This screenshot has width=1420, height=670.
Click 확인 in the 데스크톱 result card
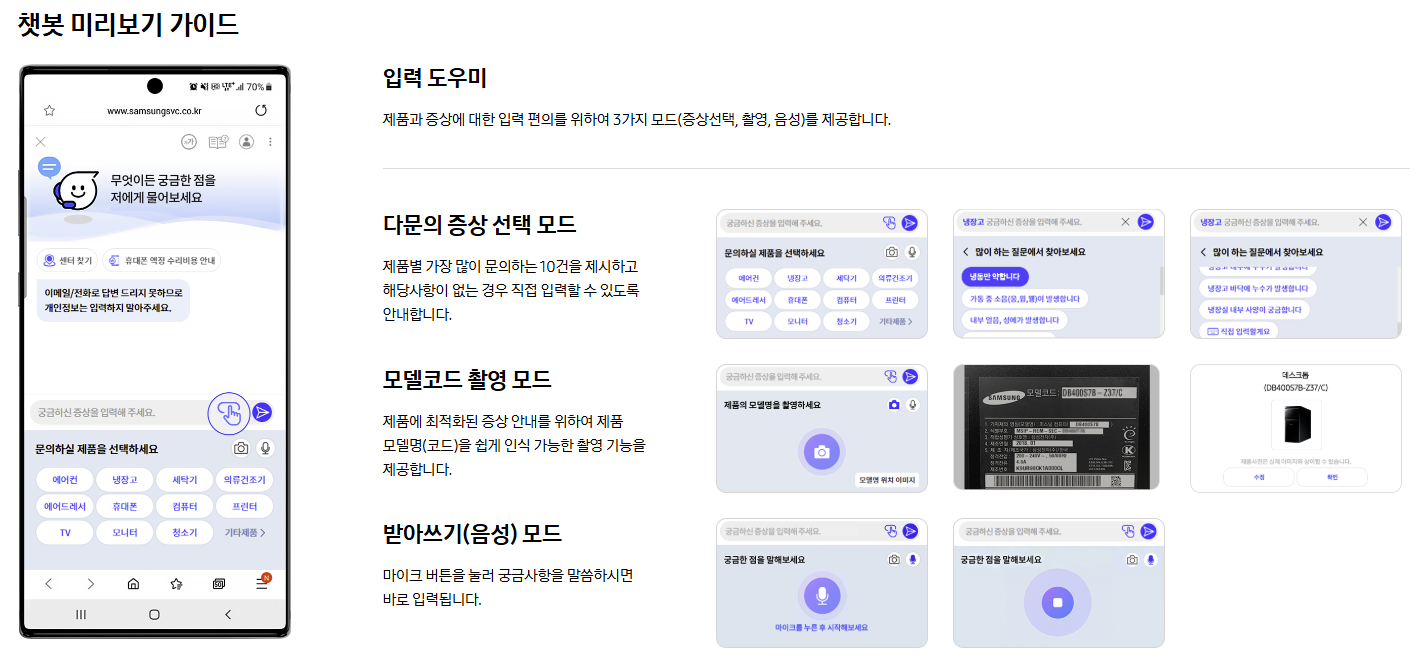1332,477
